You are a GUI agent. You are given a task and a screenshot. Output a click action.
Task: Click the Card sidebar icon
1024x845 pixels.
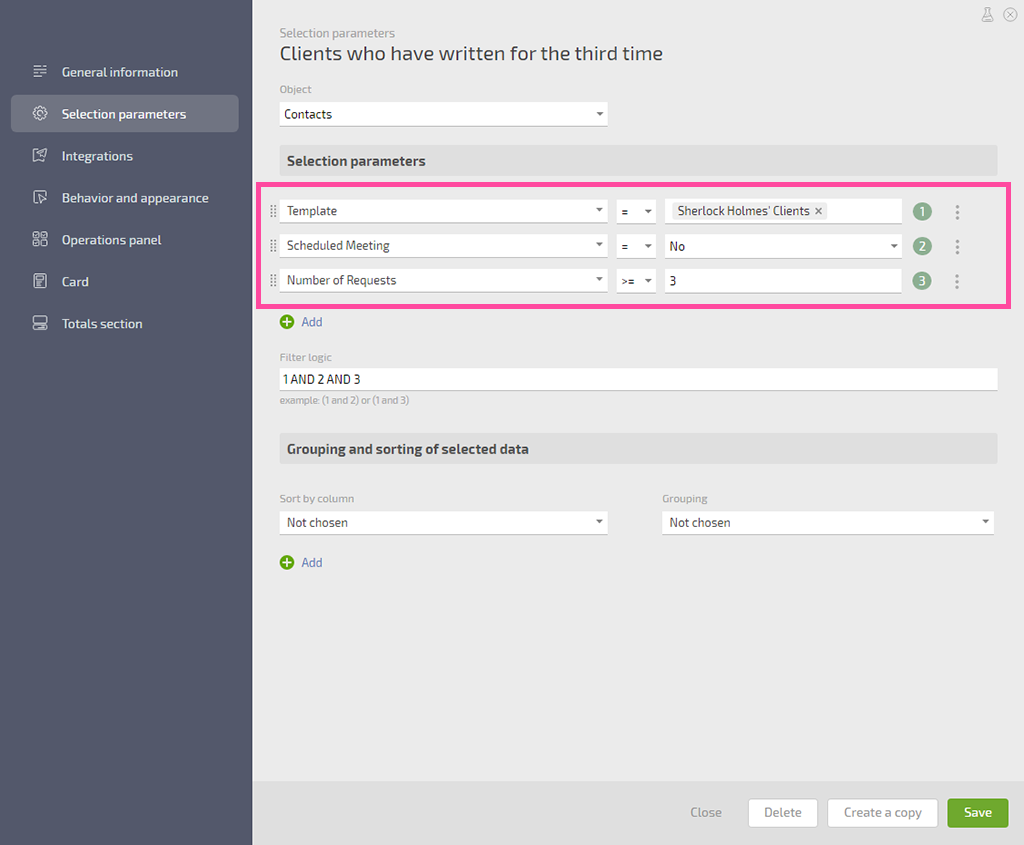[x=40, y=281]
